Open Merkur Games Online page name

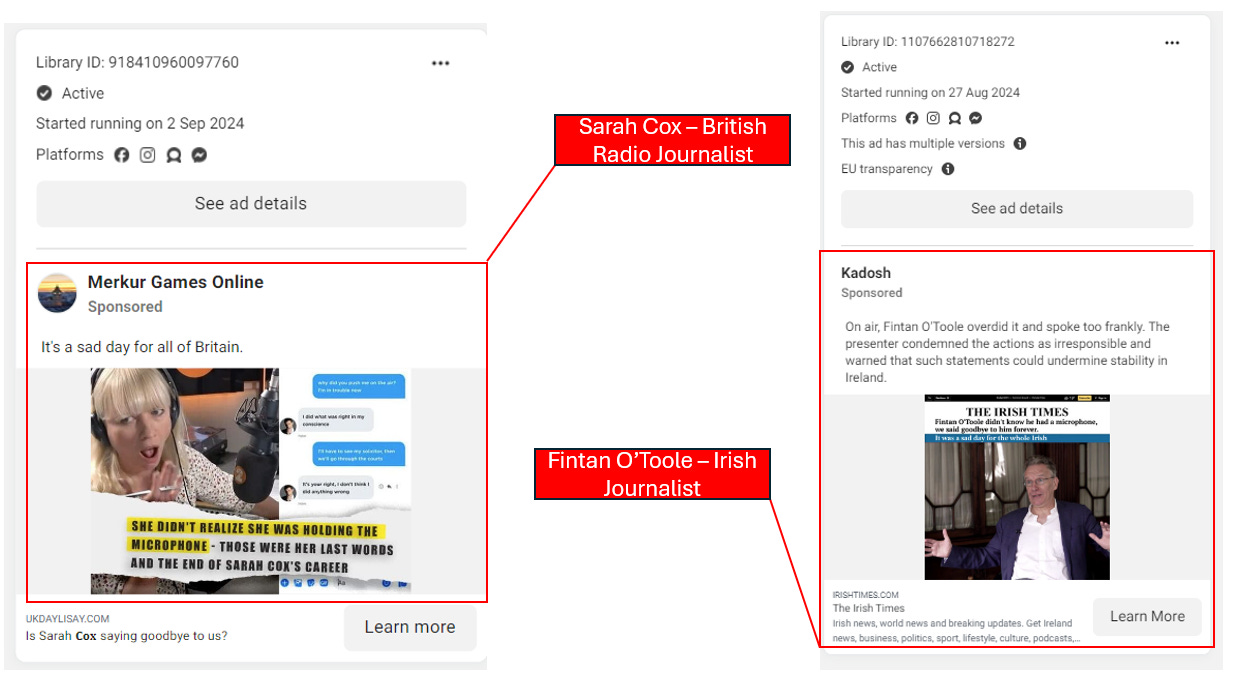(176, 282)
